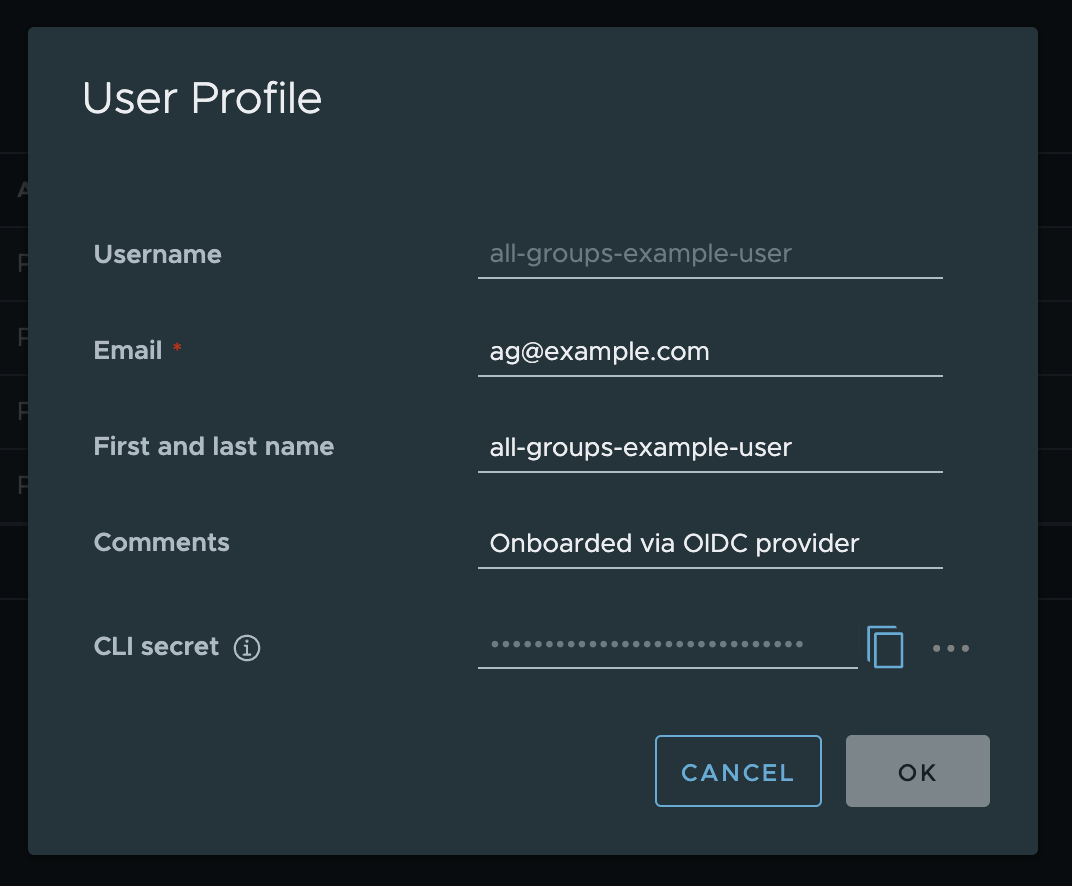The width and height of the screenshot is (1072, 886).
Task: Click the Username label
Action: pyautogui.click(x=157, y=255)
